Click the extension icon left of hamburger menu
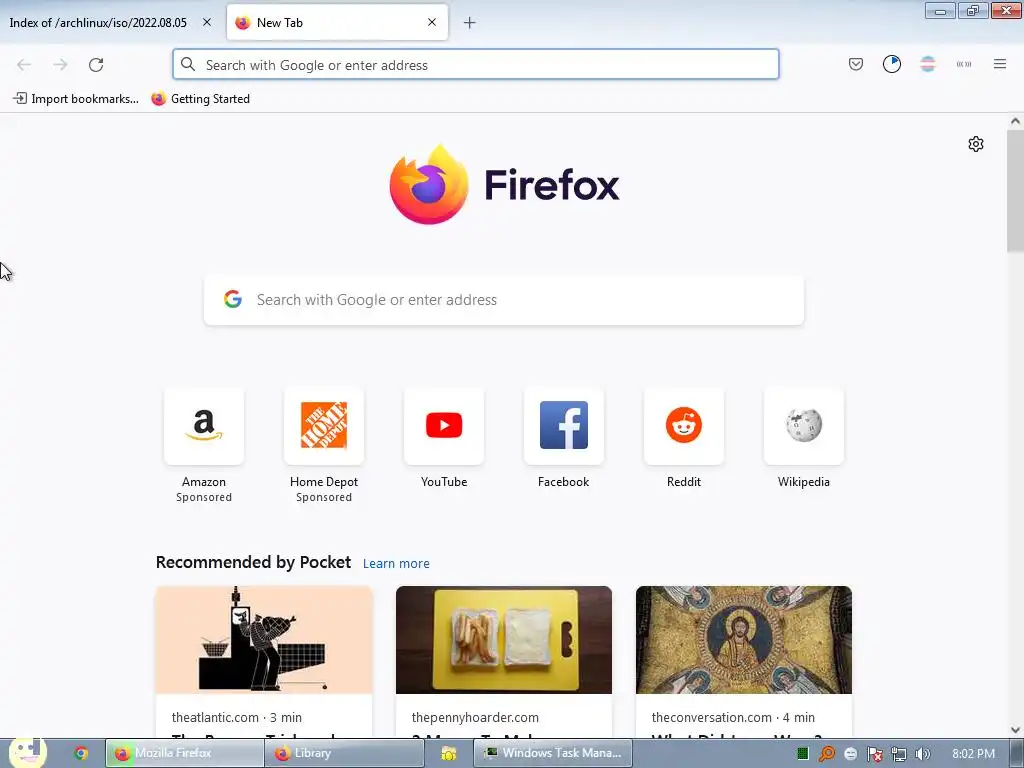This screenshot has width=1024, height=768. tap(964, 64)
